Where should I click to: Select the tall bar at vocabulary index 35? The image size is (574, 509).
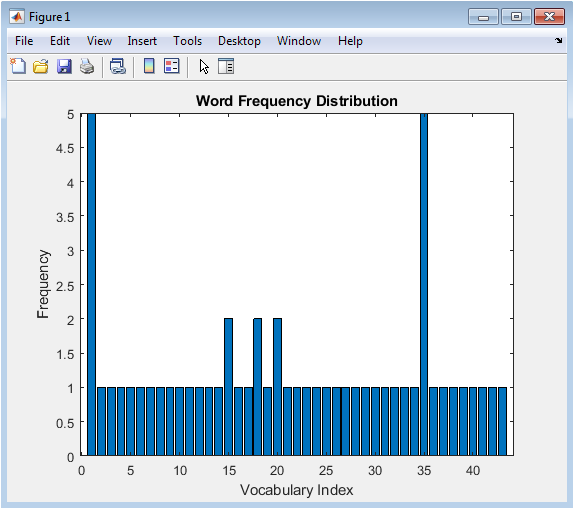coord(424,285)
